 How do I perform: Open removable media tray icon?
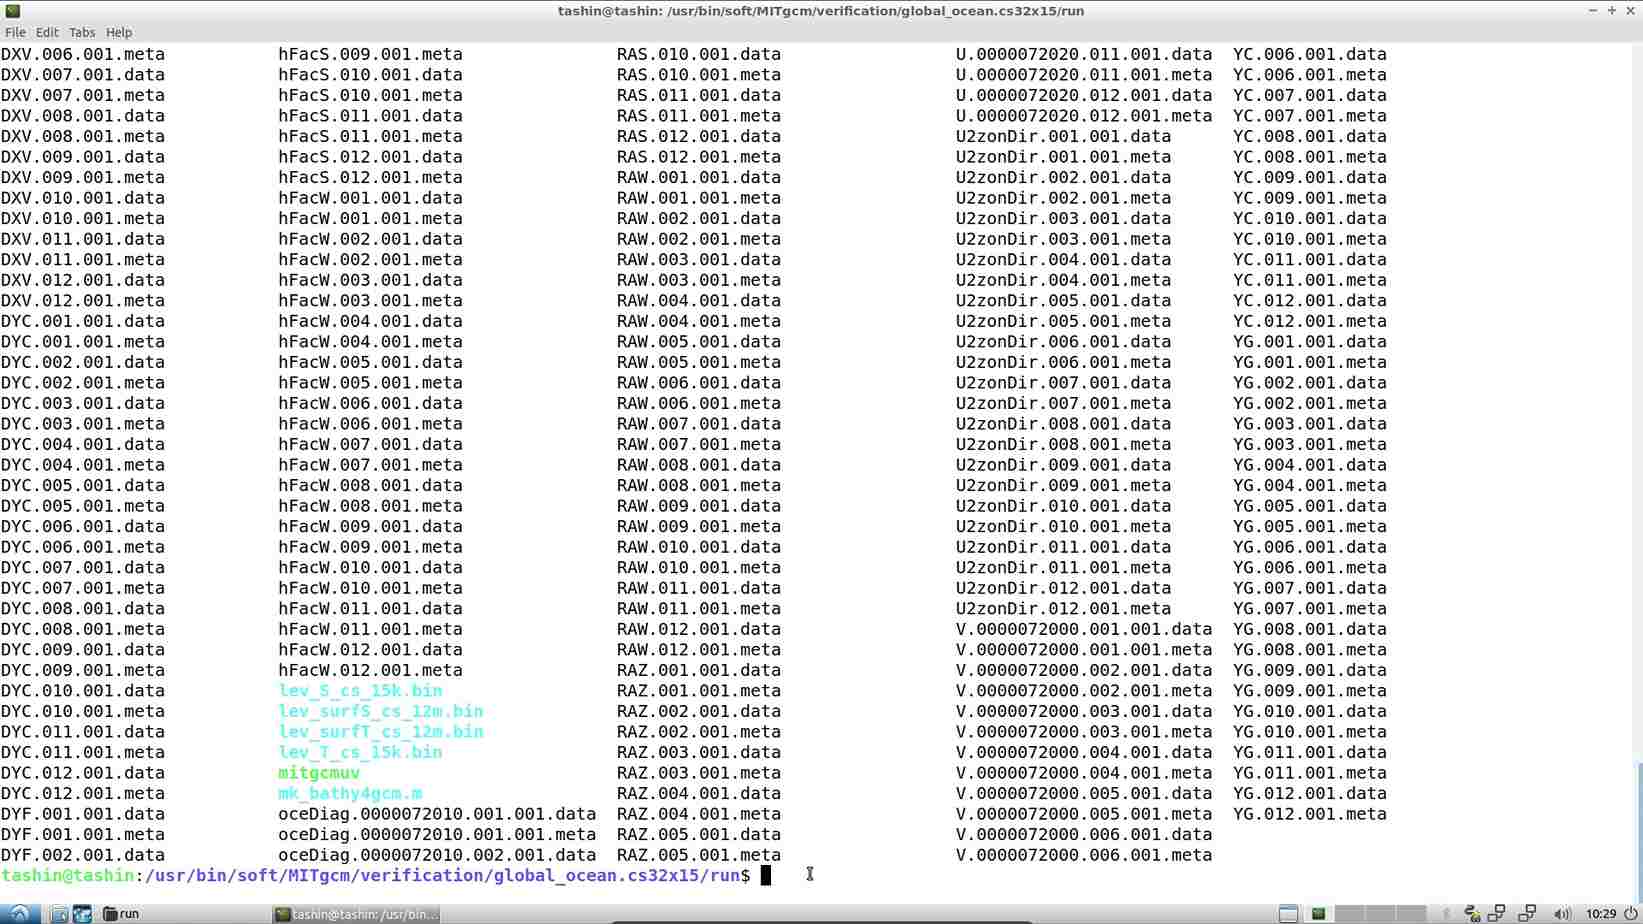(1471, 913)
